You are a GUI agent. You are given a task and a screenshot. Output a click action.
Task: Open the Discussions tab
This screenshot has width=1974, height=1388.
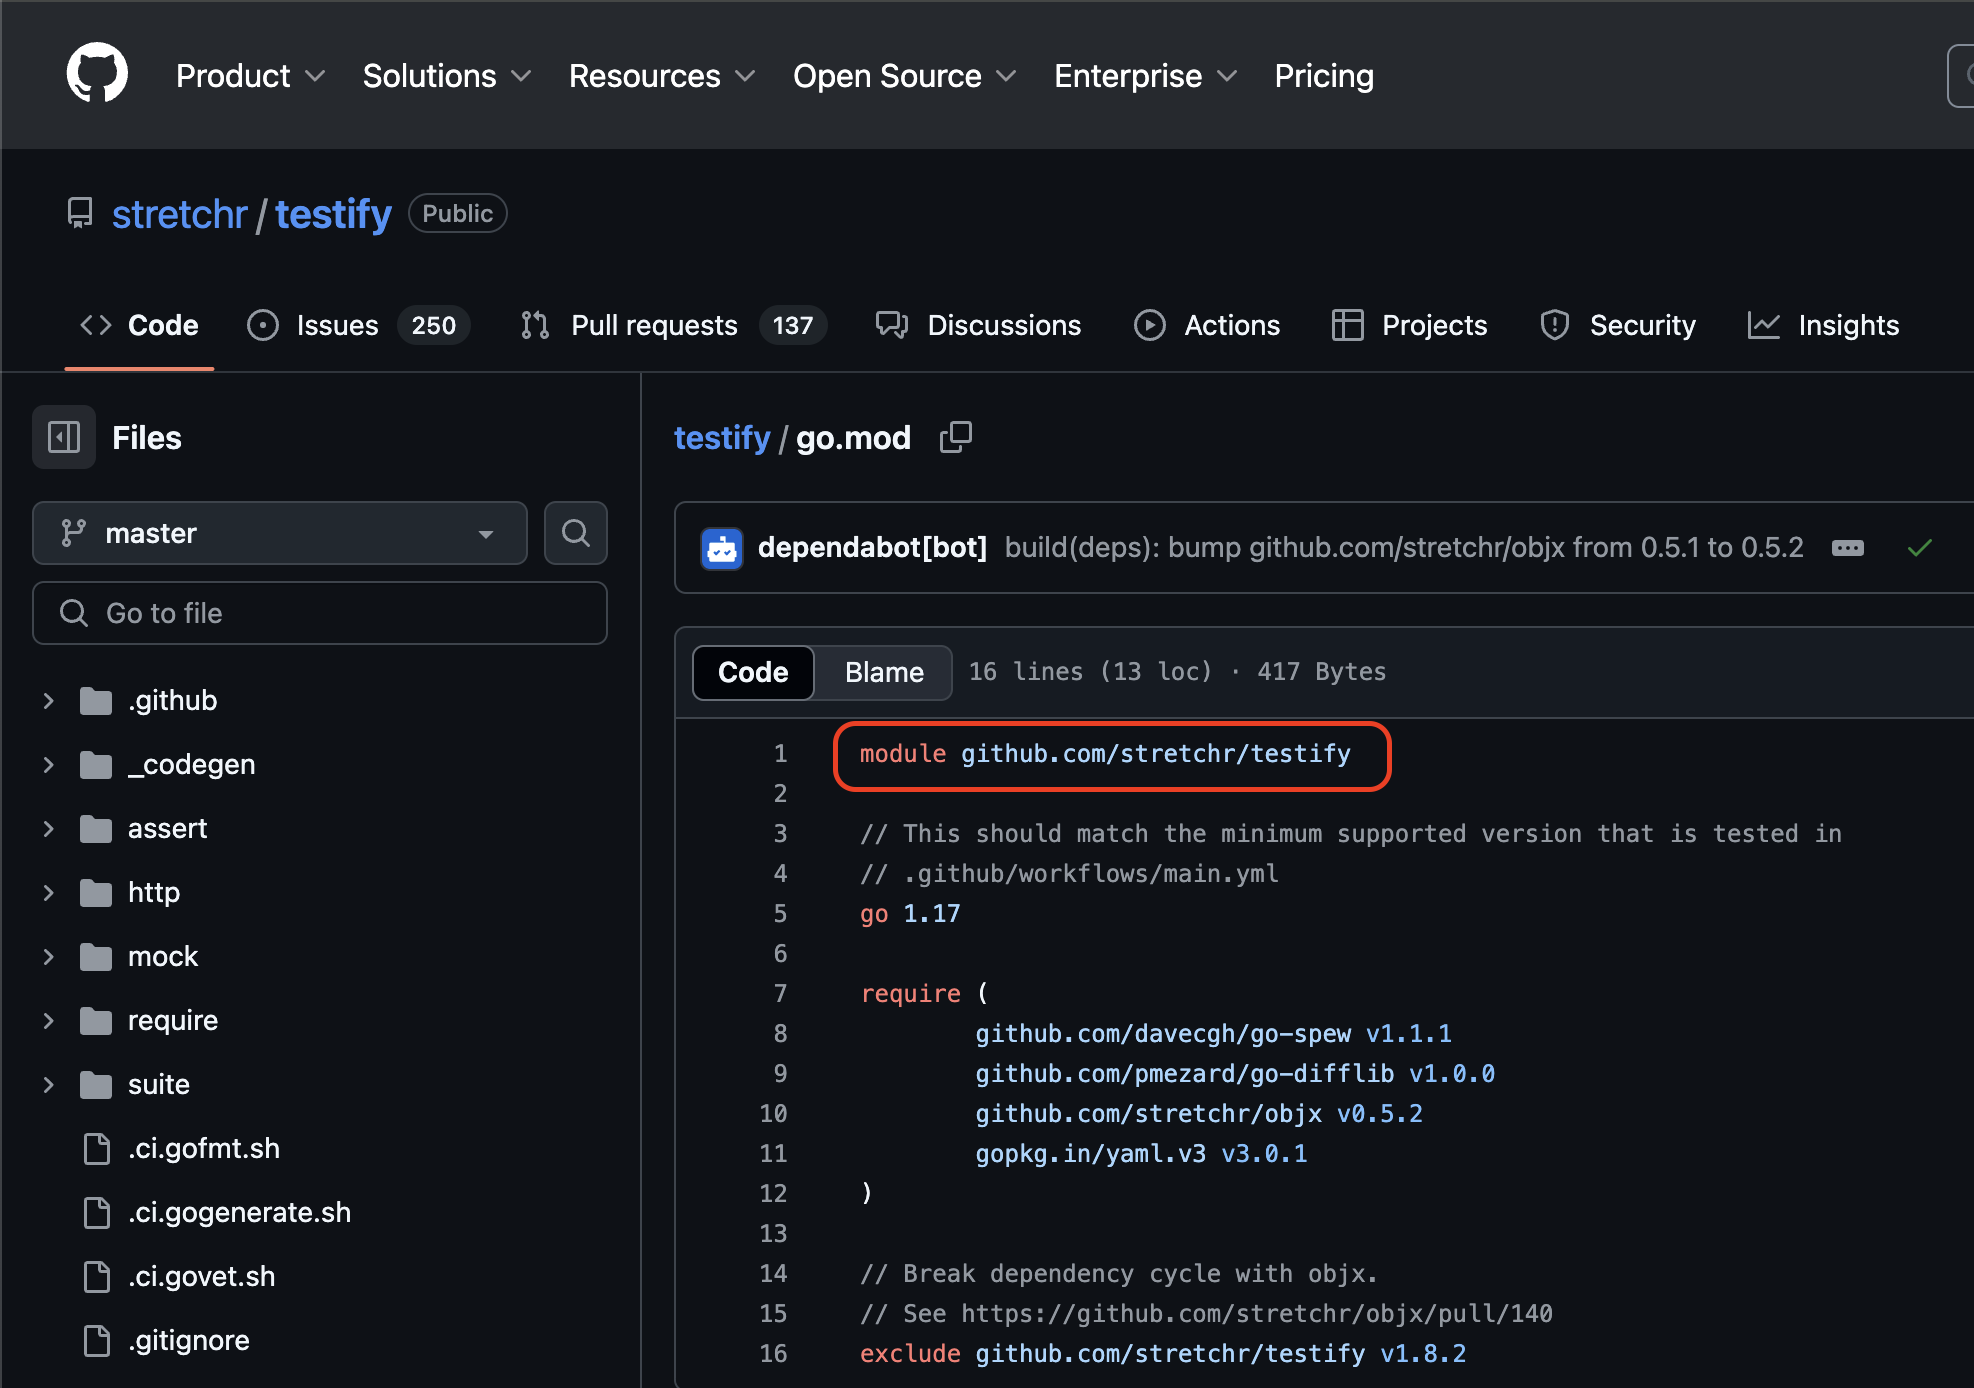click(x=978, y=325)
